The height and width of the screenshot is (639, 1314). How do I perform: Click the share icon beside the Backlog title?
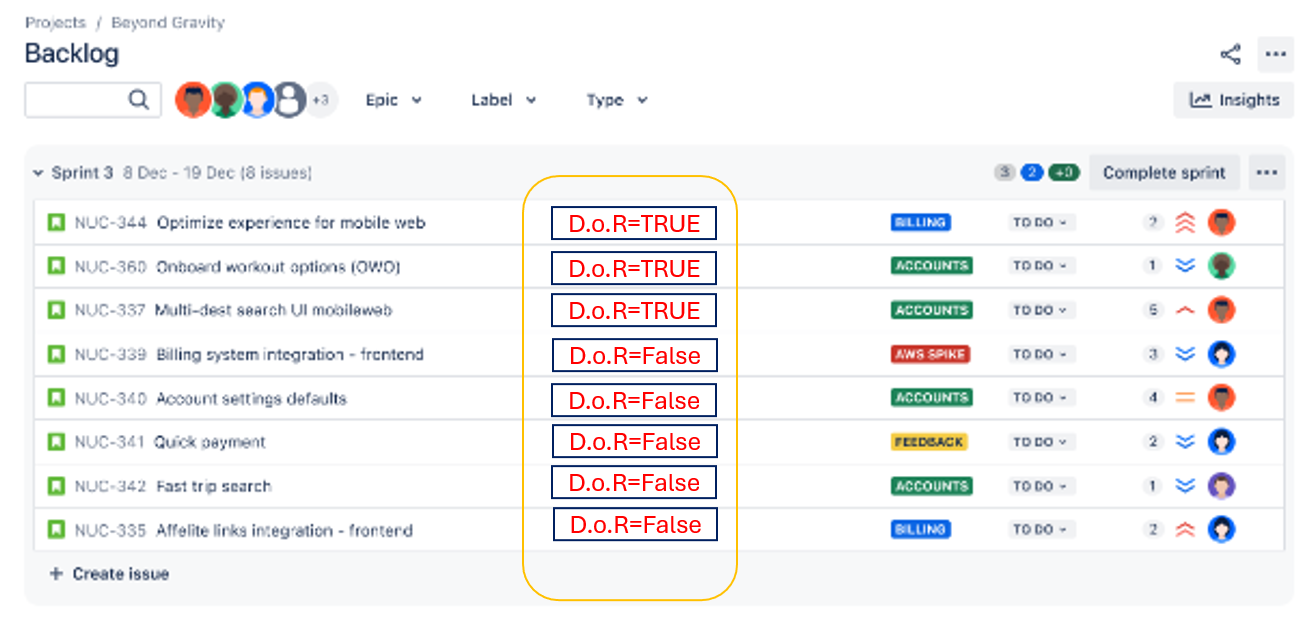[1230, 54]
